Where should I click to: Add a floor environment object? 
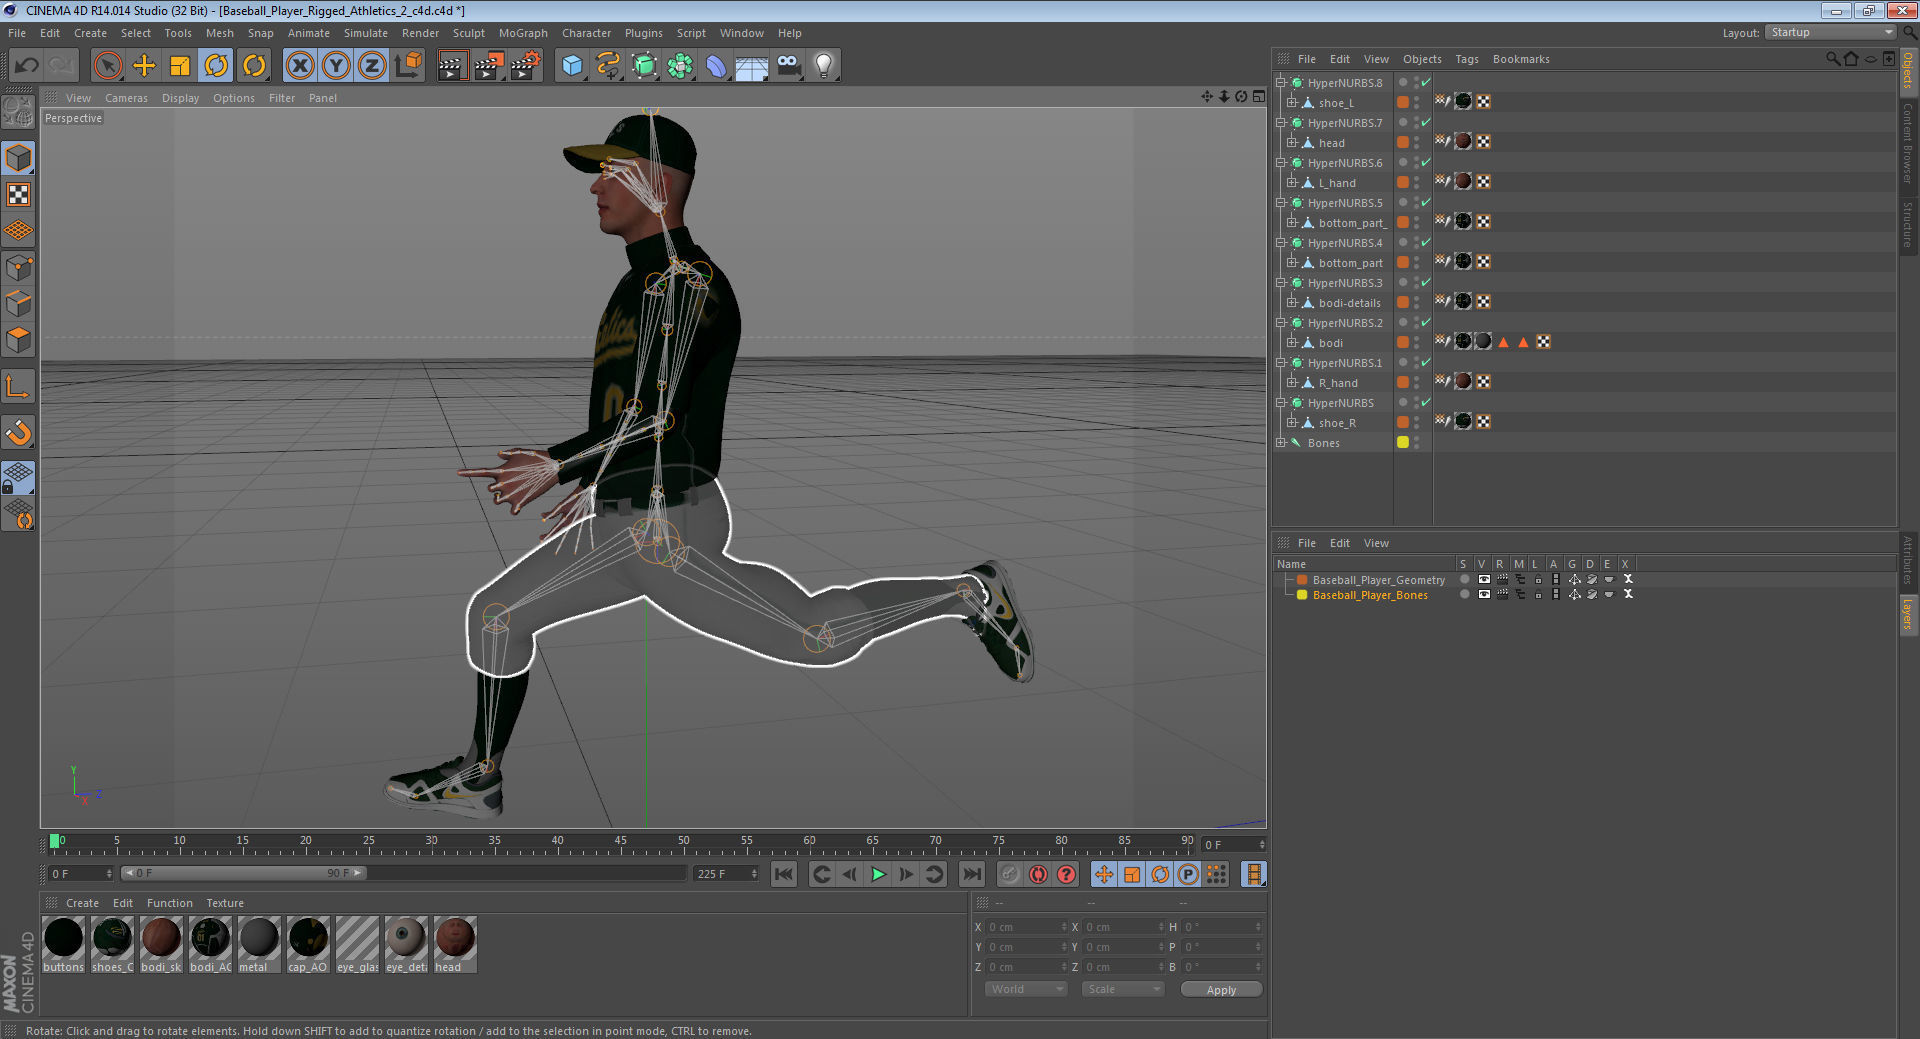752,66
